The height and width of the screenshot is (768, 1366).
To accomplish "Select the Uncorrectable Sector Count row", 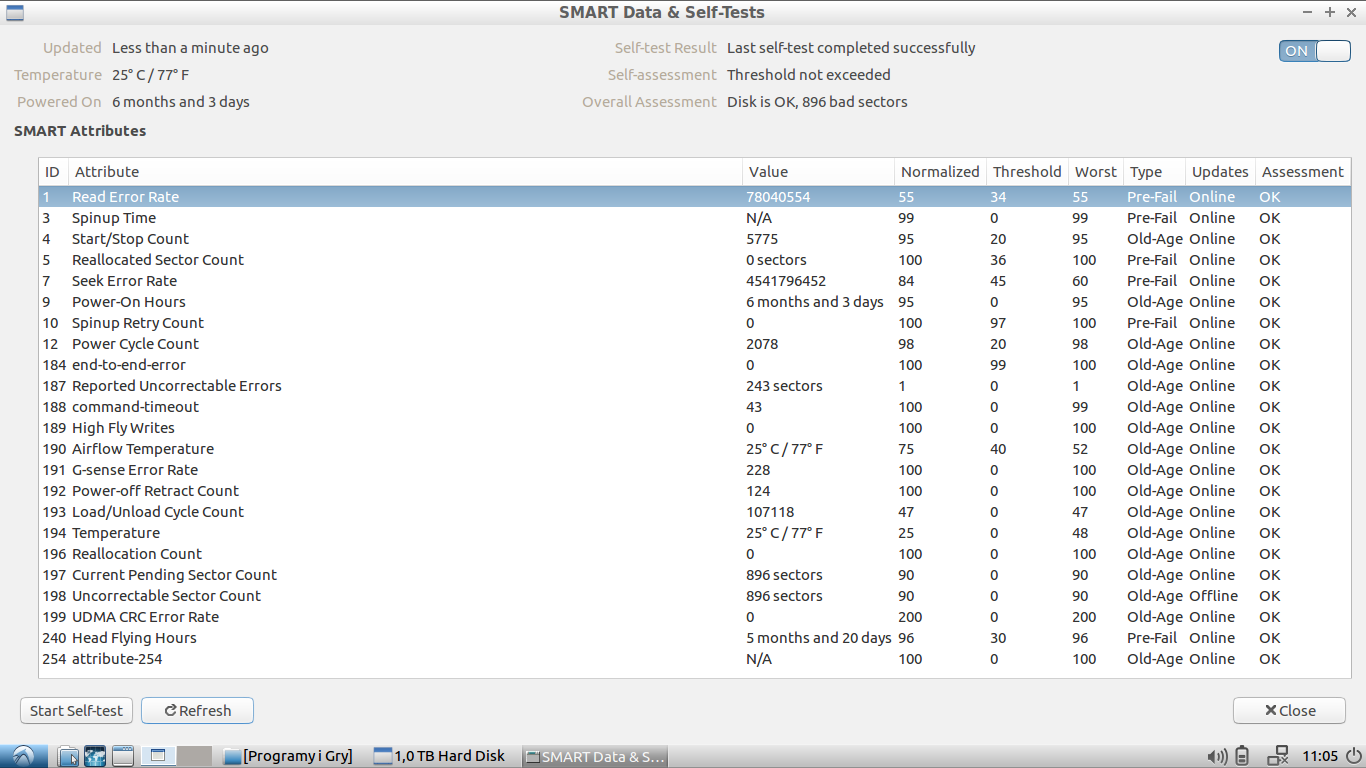I will tap(694, 596).
